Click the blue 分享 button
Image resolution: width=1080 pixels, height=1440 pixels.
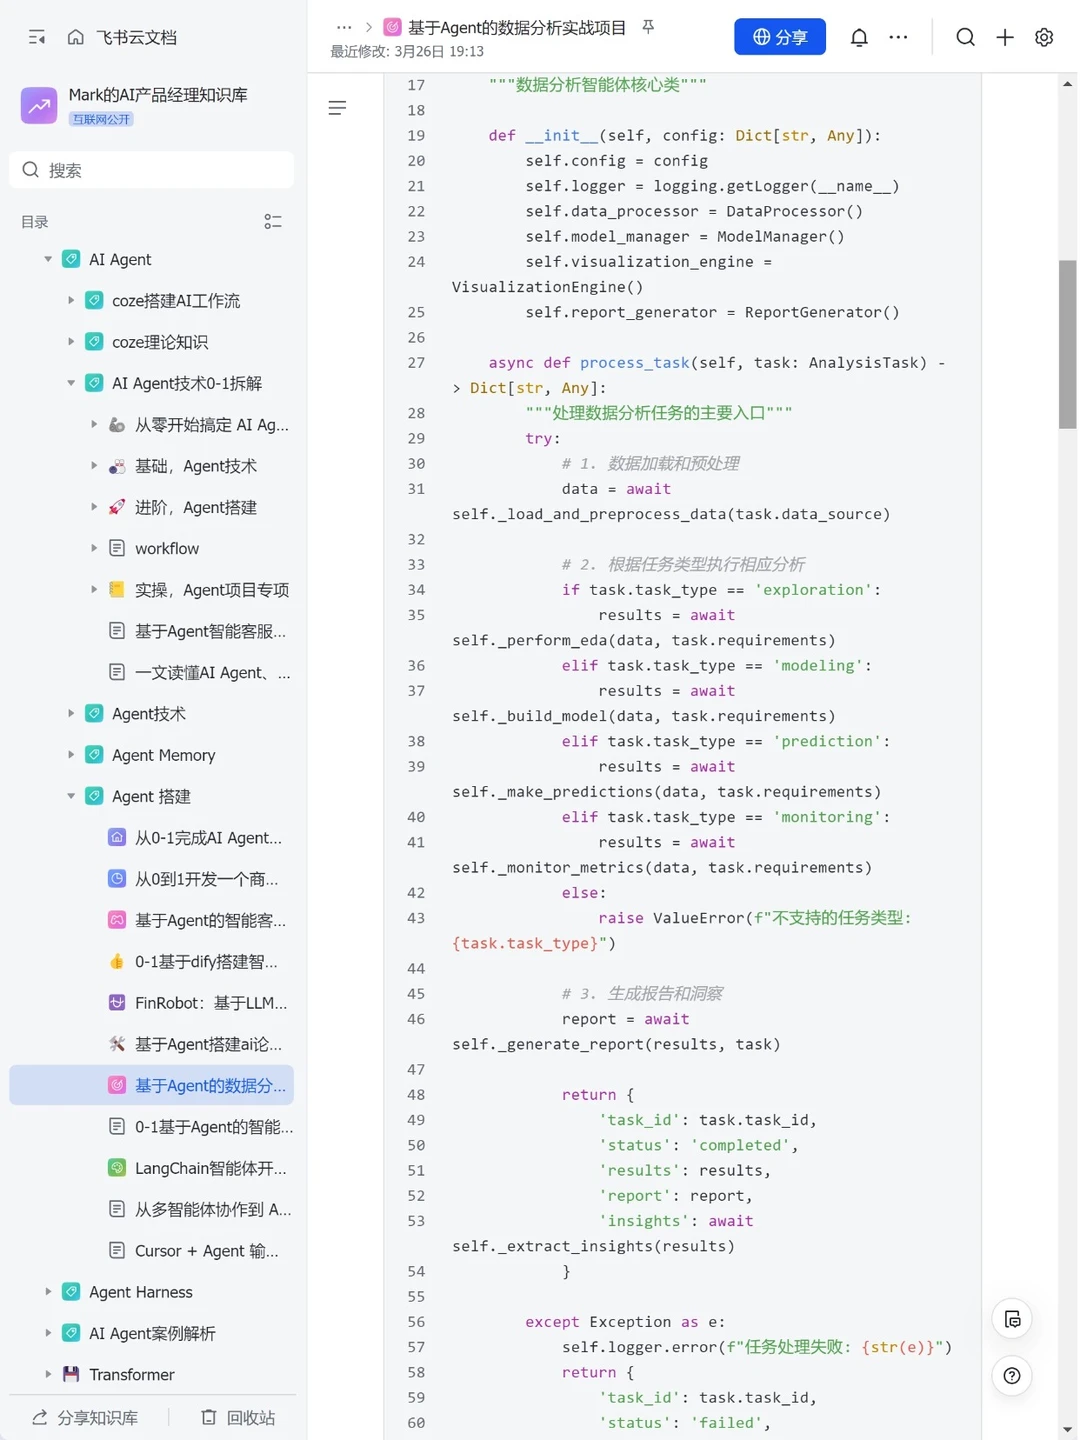click(780, 37)
